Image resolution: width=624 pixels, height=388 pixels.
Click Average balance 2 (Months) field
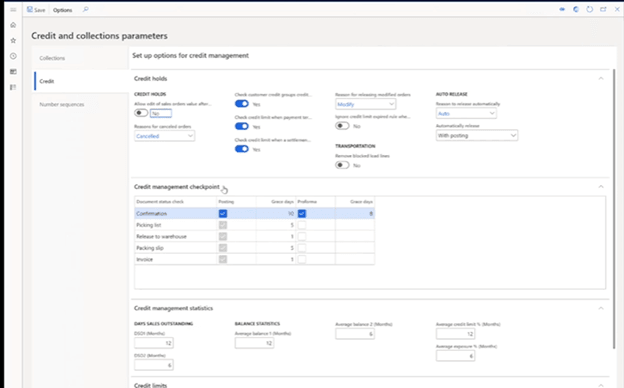coord(355,334)
